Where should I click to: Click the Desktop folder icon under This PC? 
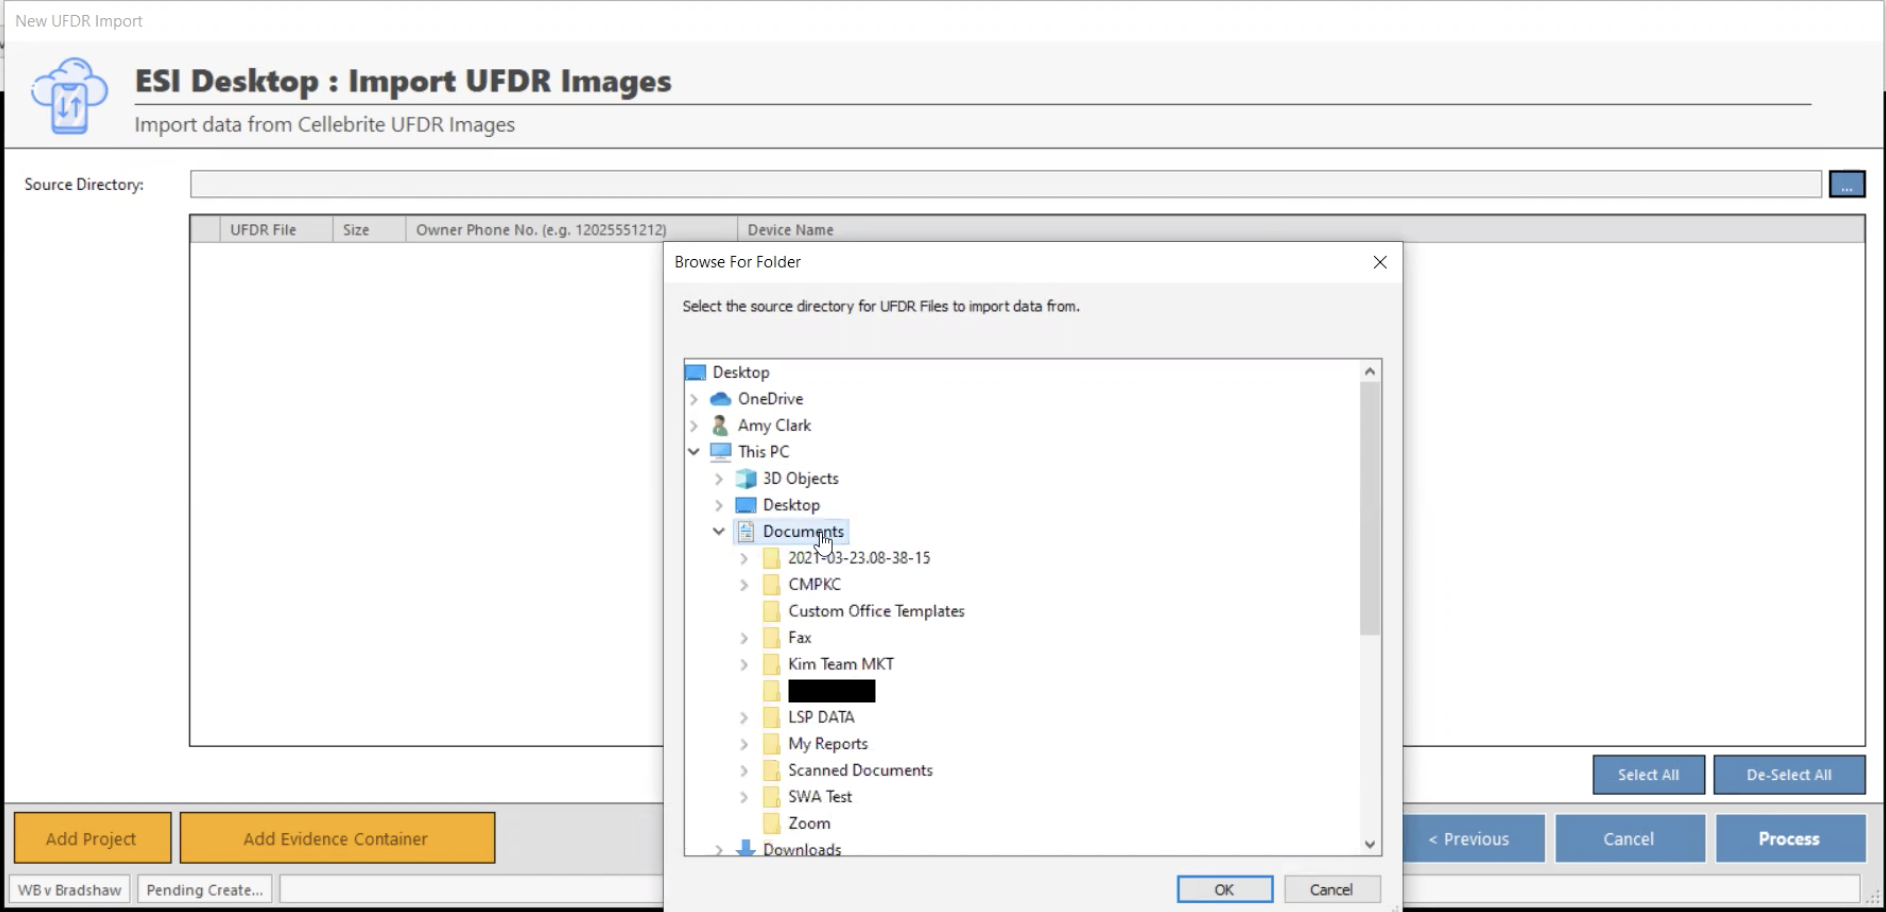746,505
